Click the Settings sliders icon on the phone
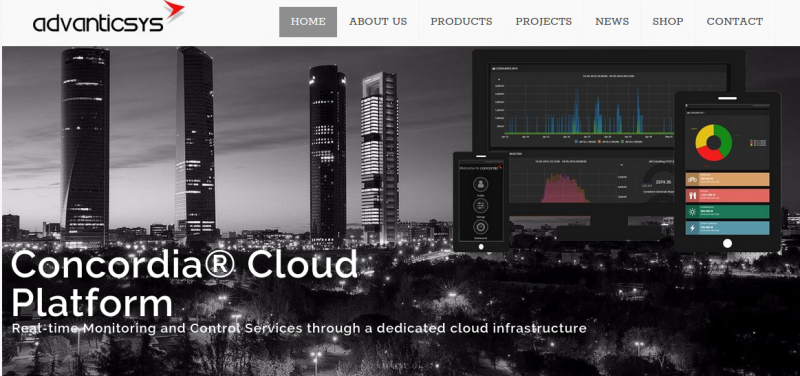This screenshot has height=376, width=800. 481,206
